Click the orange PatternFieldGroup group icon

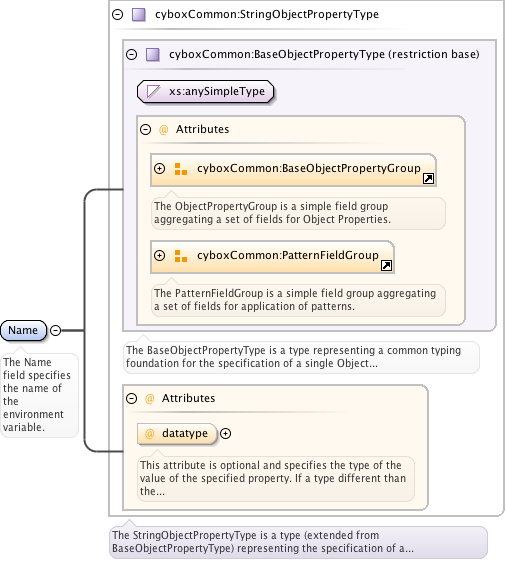tap(181, 256)
